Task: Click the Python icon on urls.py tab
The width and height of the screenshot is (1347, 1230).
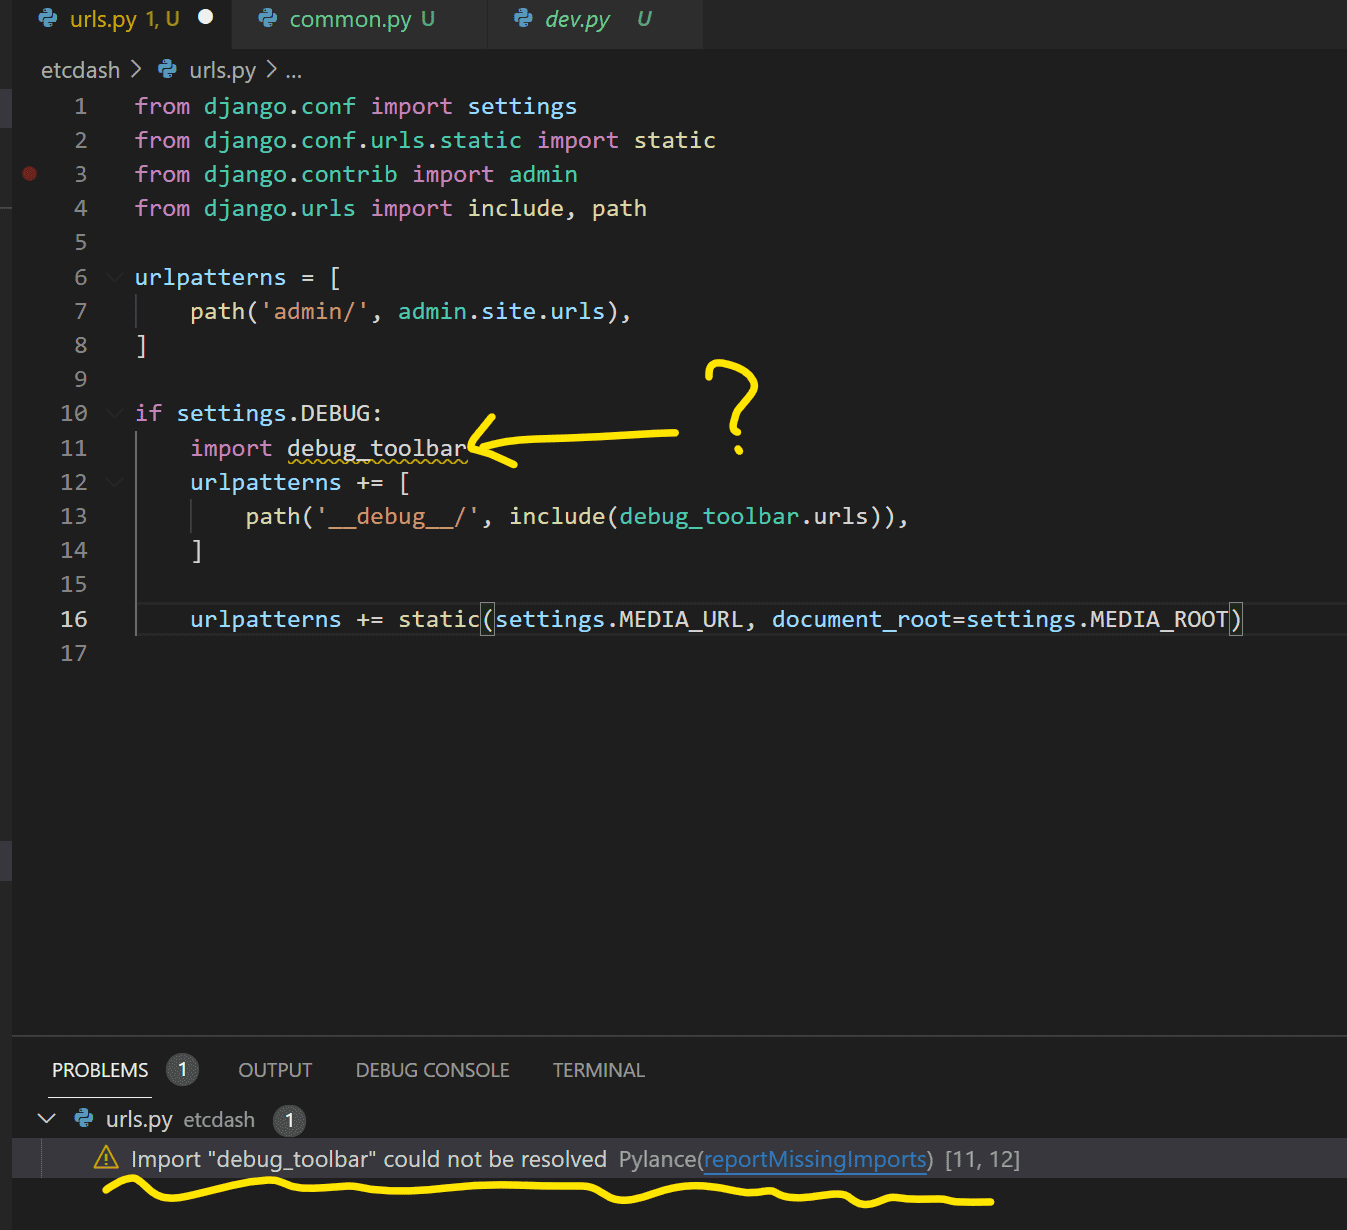Action: click(x=47, y=19)
